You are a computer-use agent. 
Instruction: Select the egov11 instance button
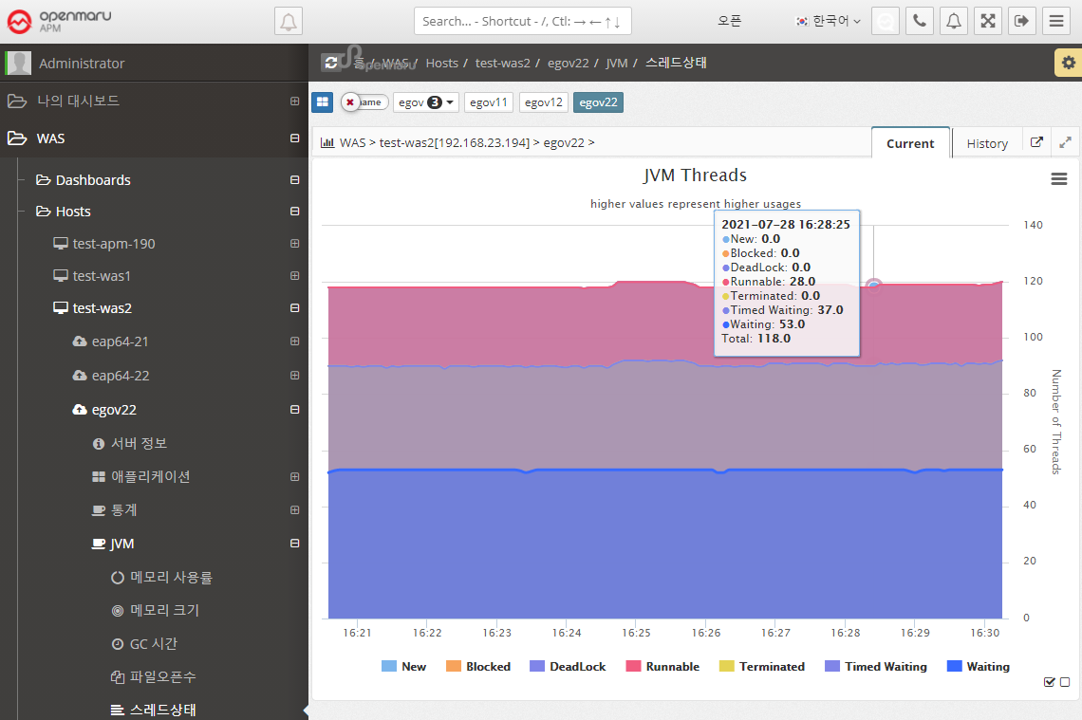(x=489, y=102)
